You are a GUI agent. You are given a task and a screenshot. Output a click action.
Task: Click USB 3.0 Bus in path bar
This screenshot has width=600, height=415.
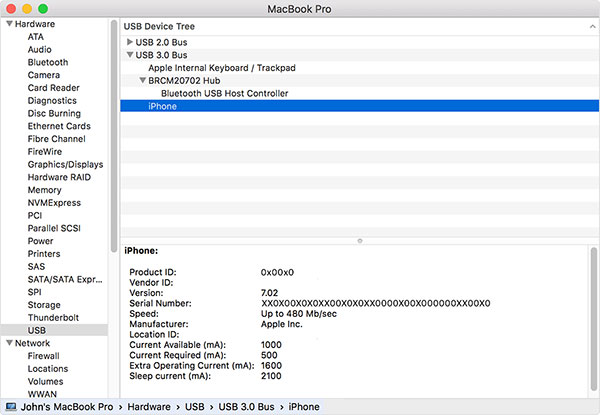point(246,407)
